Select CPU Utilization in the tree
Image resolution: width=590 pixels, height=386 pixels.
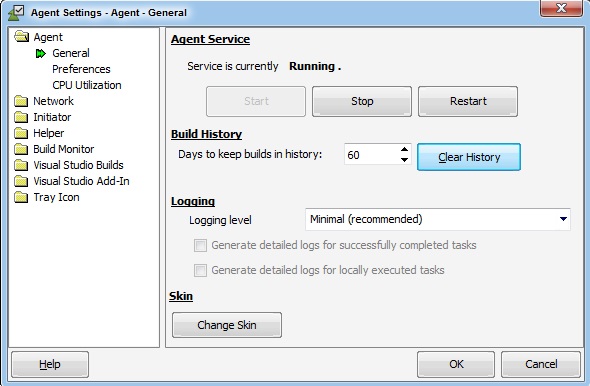pos(87,85)
